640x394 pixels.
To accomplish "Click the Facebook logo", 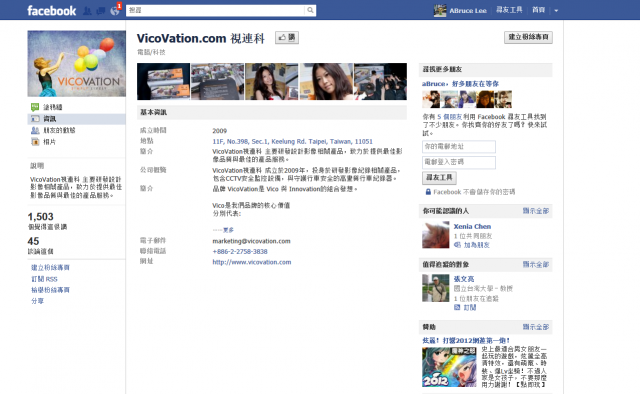I will click(x=51, y=11).
